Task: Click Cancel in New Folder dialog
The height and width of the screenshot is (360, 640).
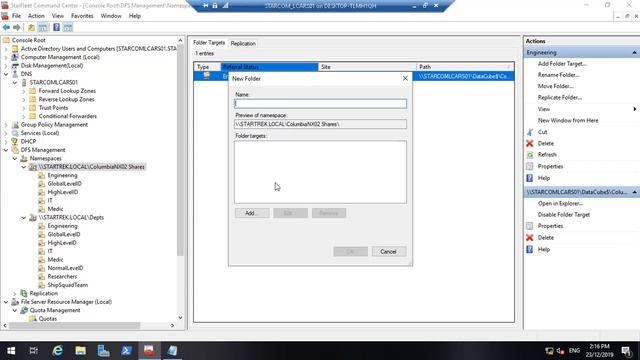Action: (x=388, y=251)
